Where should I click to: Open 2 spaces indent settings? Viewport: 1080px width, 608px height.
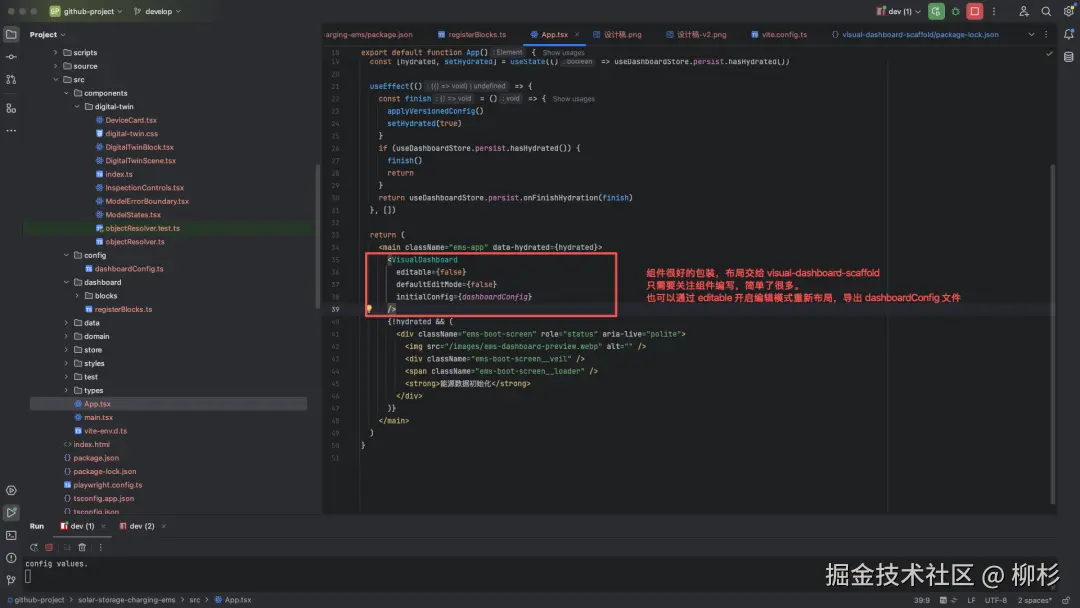(1035, 600)
